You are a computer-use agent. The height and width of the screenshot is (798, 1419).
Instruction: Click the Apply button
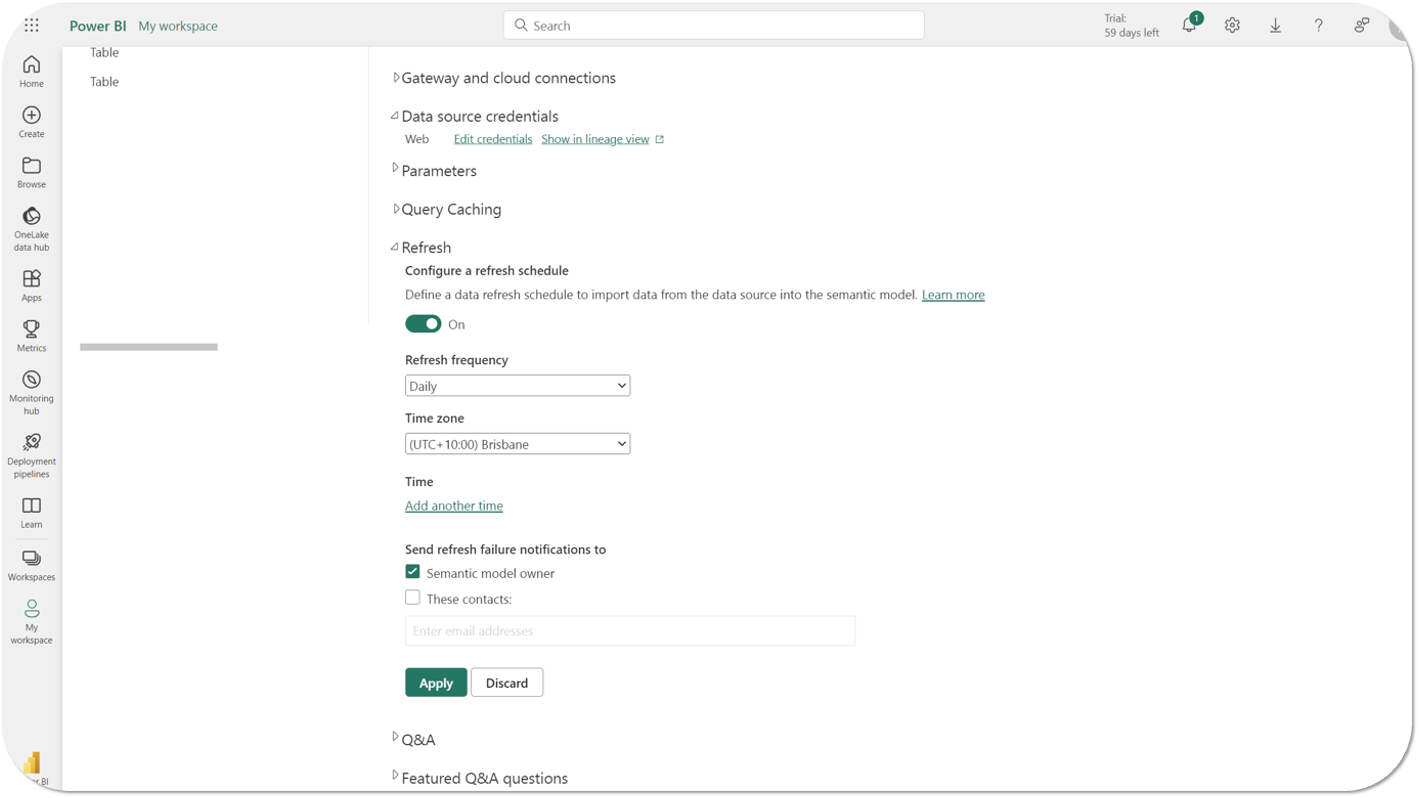click(436, 683)
